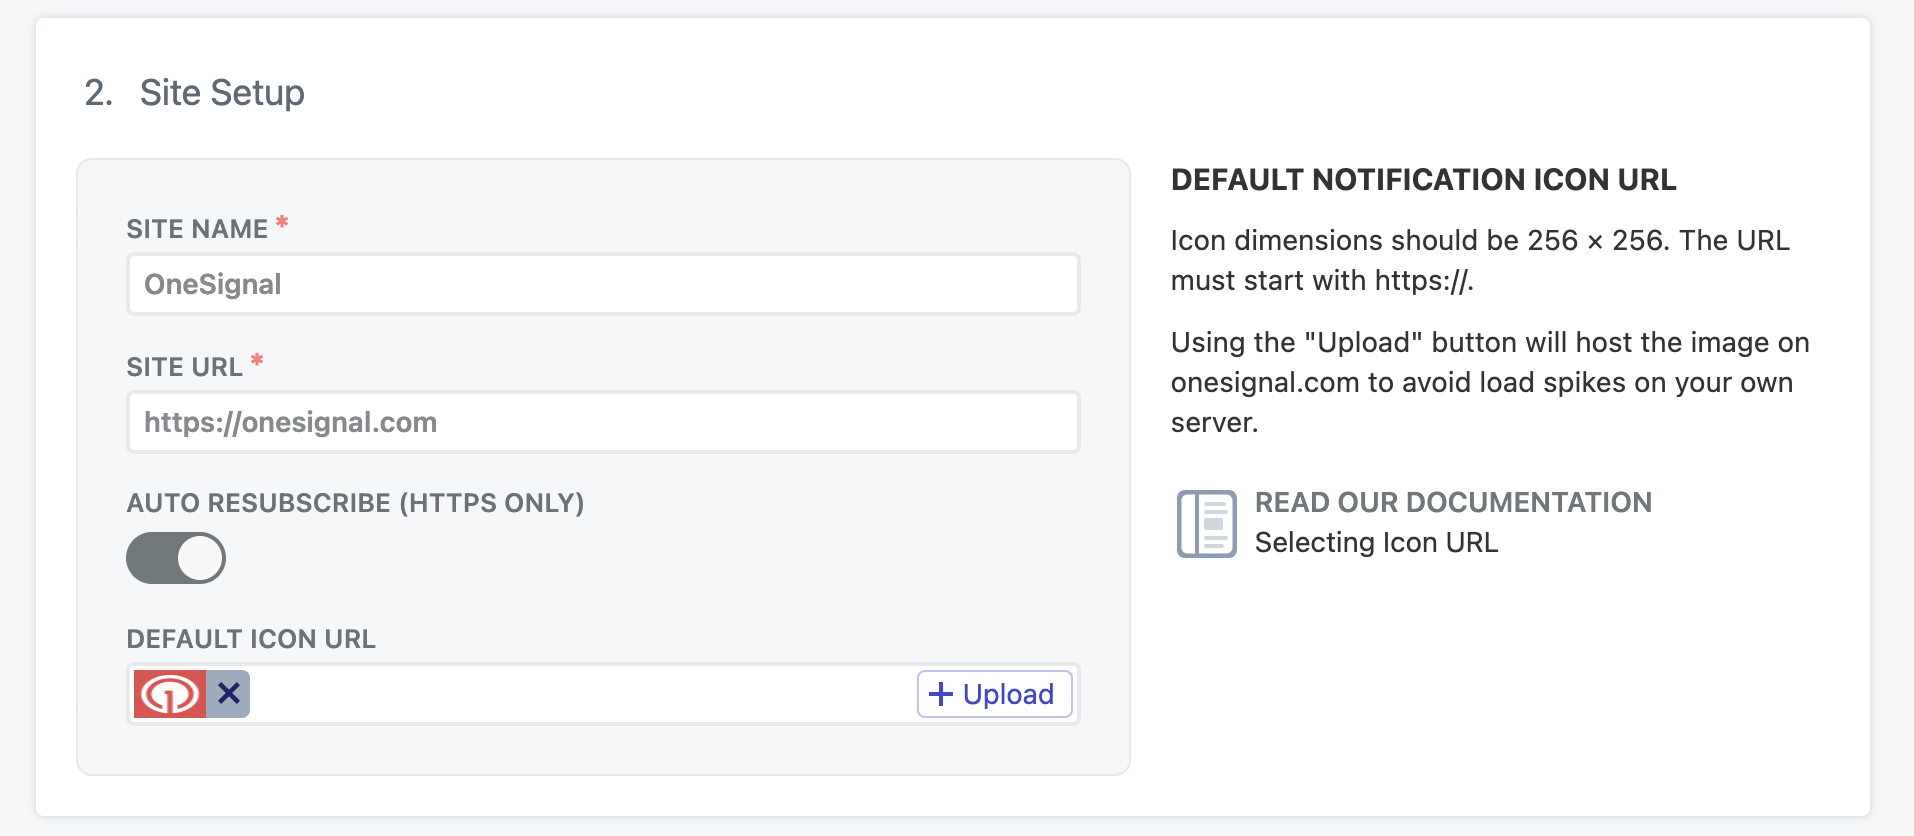Focus the Site URL input field
1914x836 pixels.
[x=603, y=422]
